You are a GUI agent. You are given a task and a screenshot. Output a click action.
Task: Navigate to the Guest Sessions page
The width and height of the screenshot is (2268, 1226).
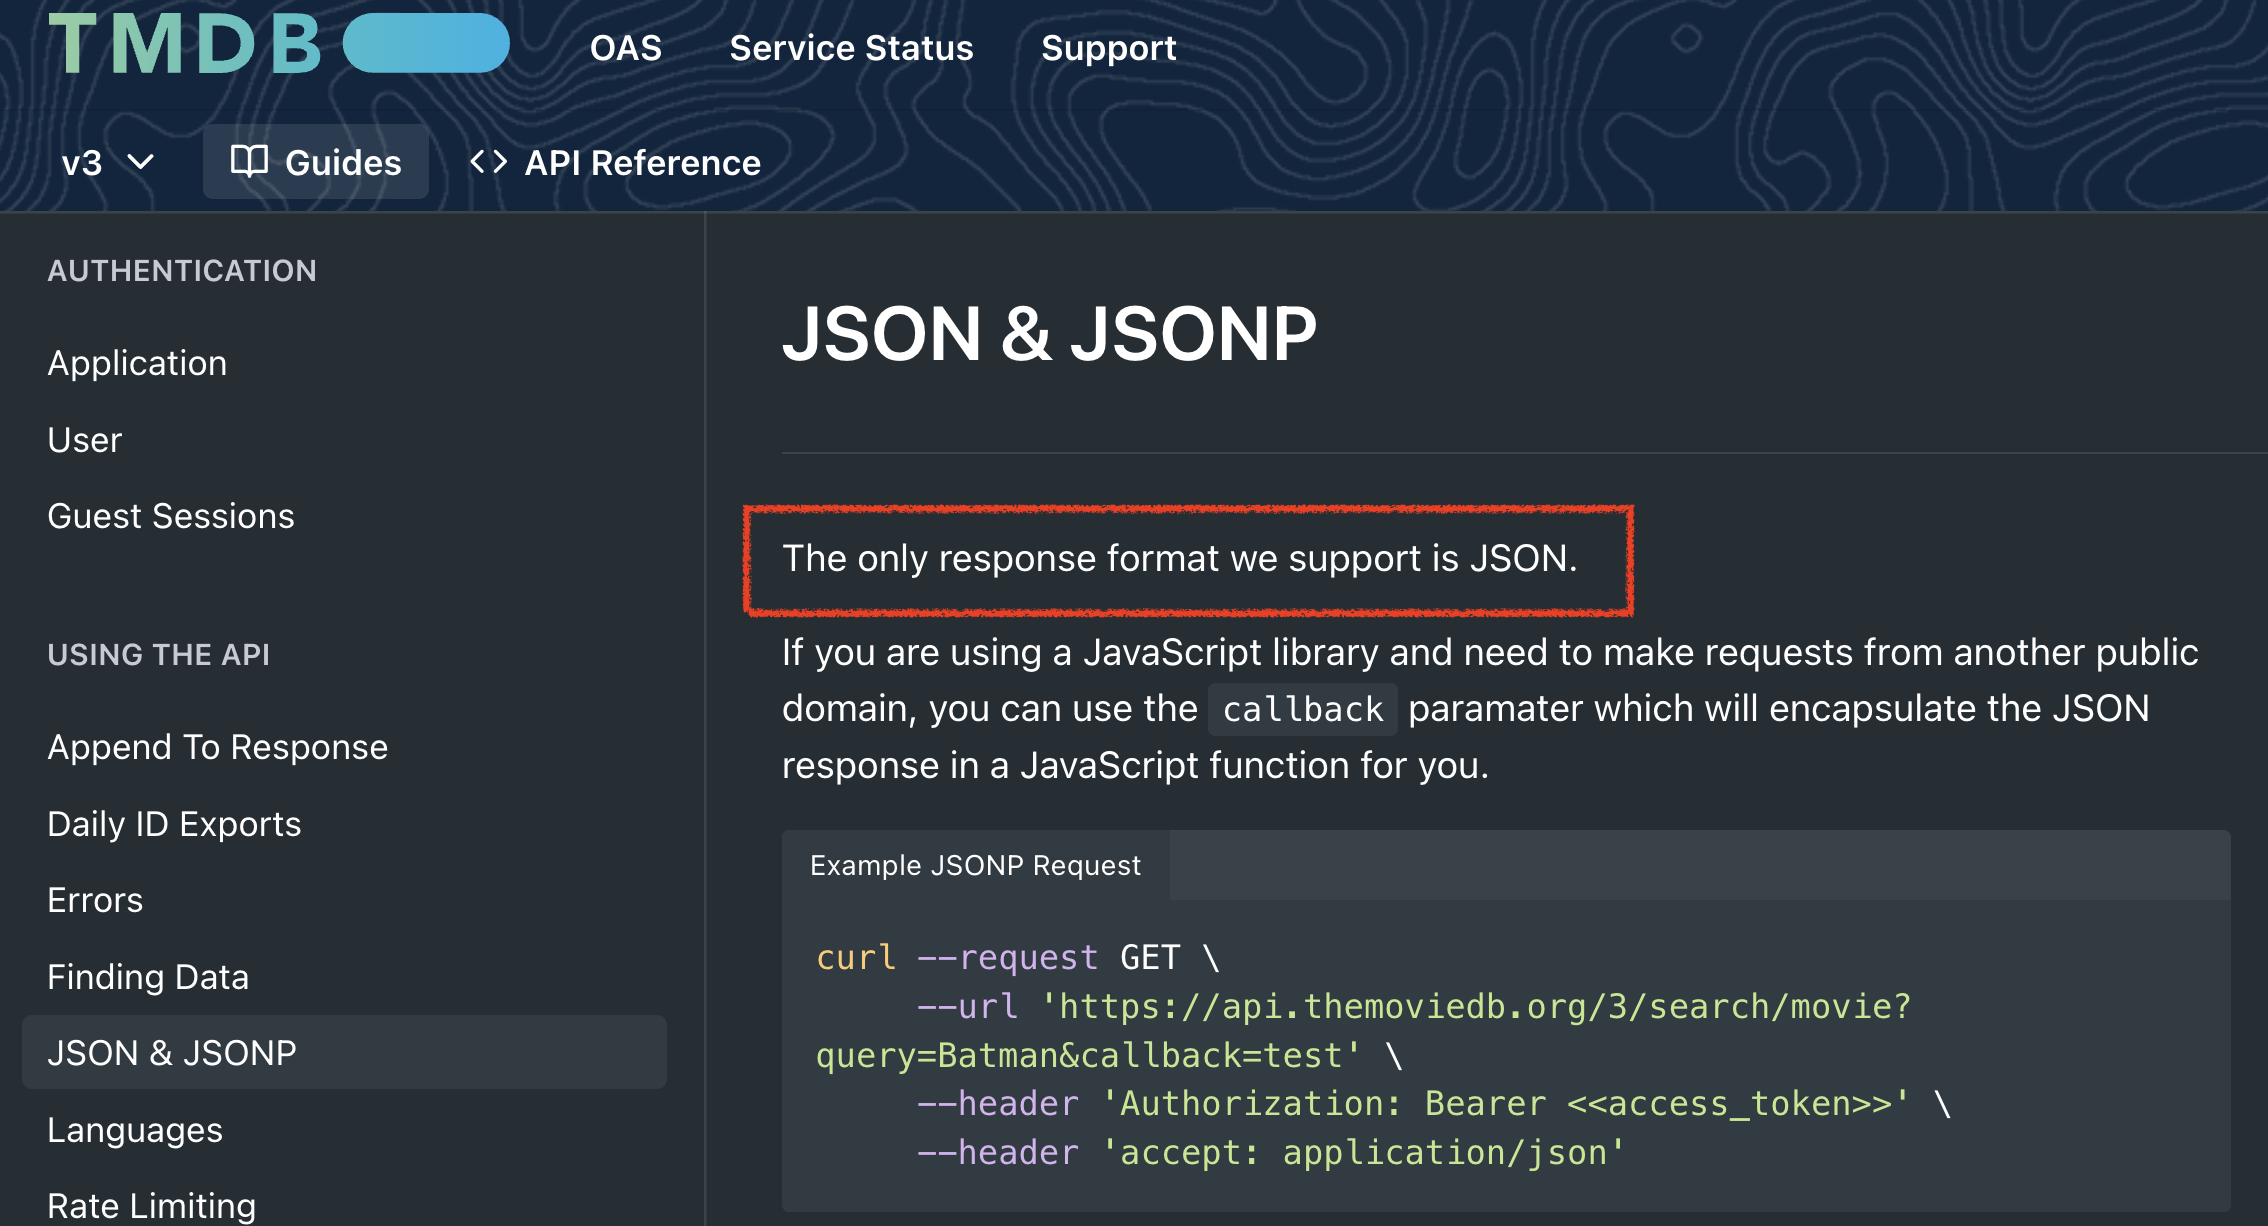click(171, 516)
